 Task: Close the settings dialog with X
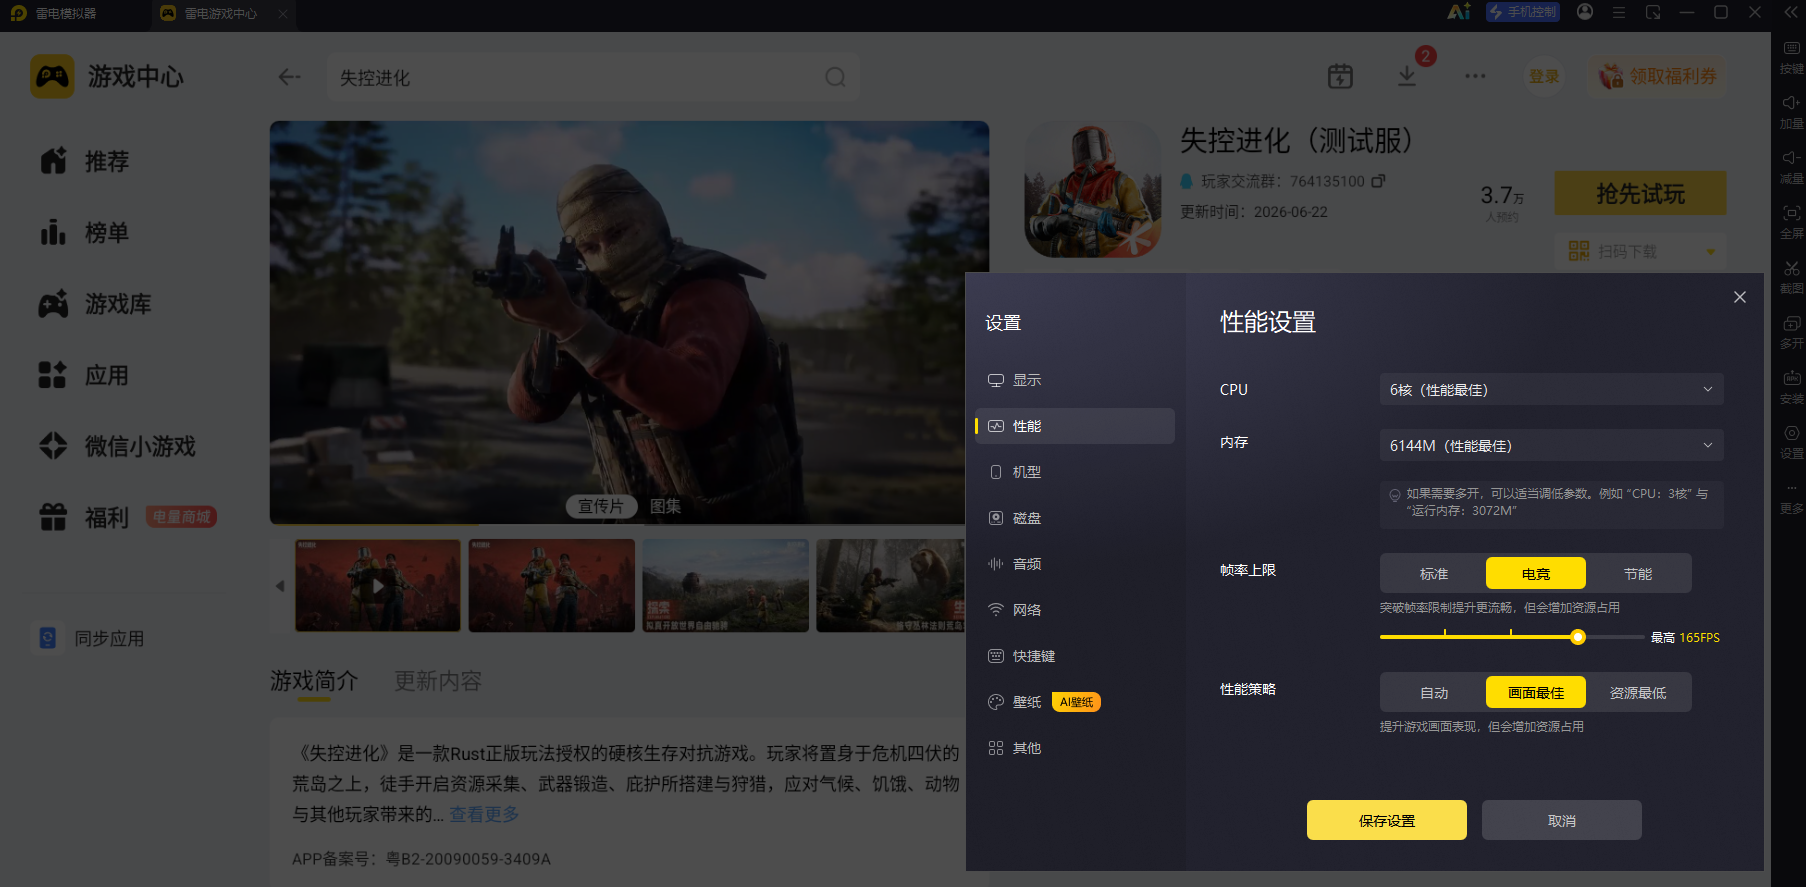[x=1740, y=297]
